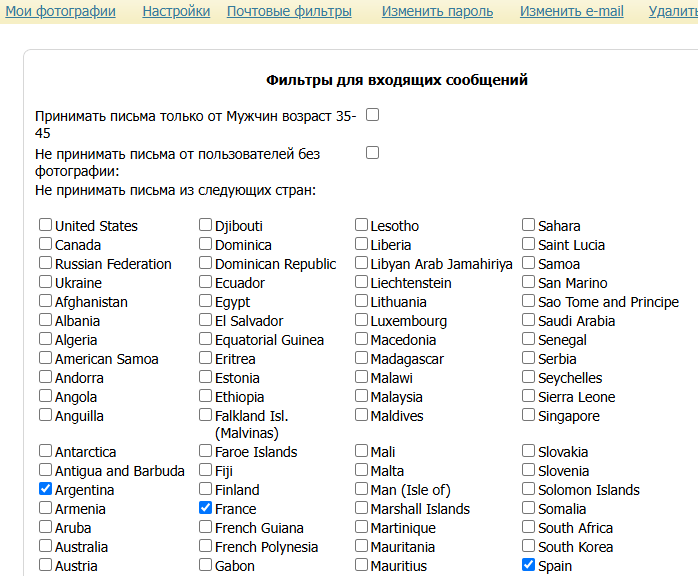Image resolution: width=698 pixels, height=576 pixels.
Task: Select the Ukraine checkbox
Action: click(x=46, y=283)
